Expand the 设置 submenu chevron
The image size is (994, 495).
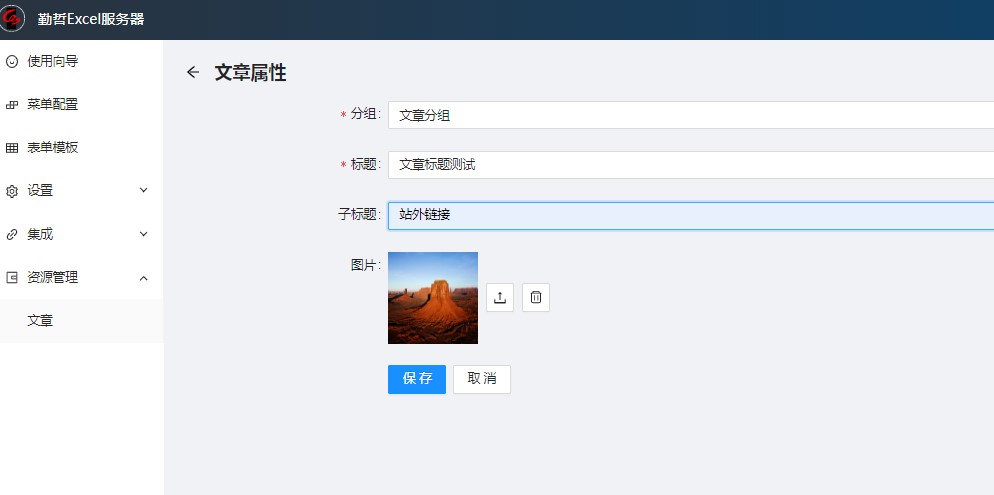pos(143,190)
